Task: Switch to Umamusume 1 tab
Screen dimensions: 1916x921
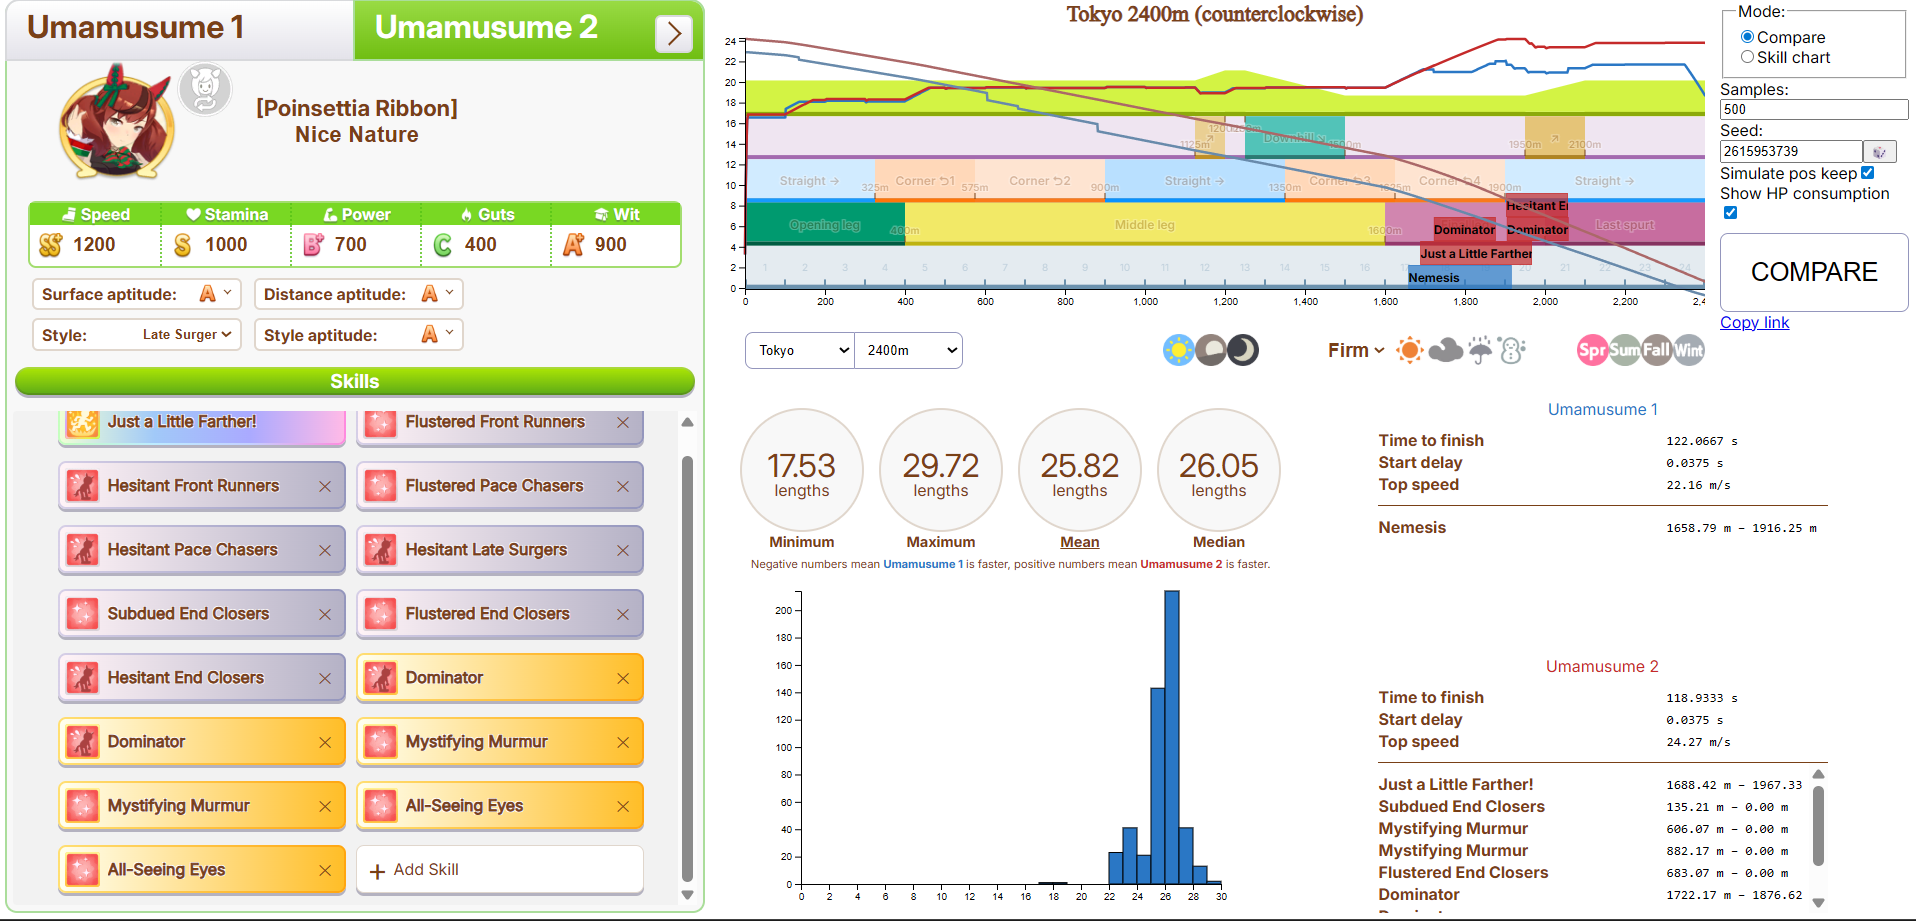Action: click(x=180, y=29)
